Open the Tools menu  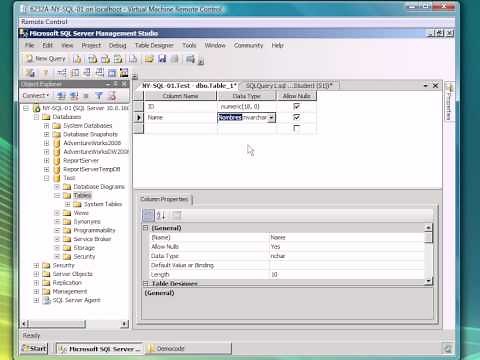point(189,45)
